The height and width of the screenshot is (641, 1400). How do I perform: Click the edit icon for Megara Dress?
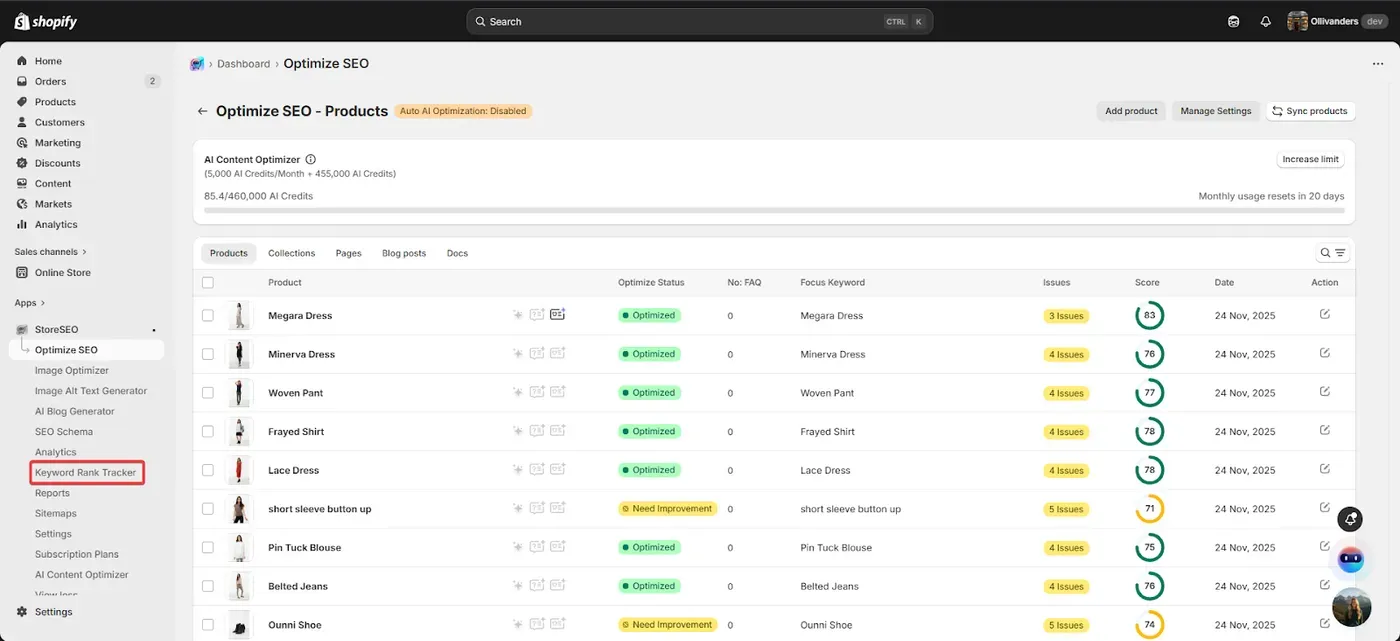click(1324, 314)
